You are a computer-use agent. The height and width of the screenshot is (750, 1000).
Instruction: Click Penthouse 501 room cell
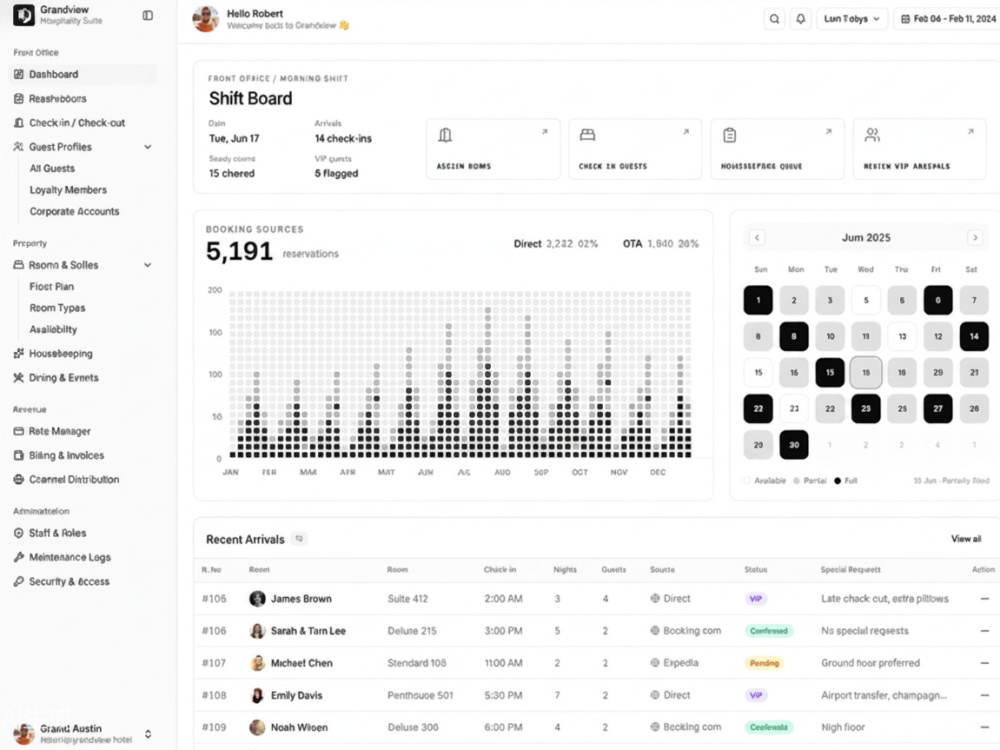[420, 695]
